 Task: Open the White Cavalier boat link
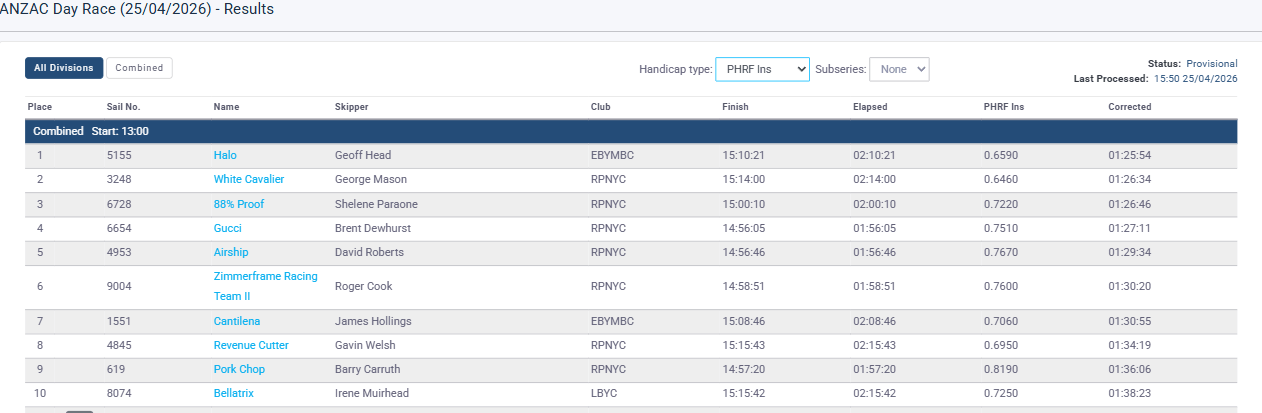249,180
